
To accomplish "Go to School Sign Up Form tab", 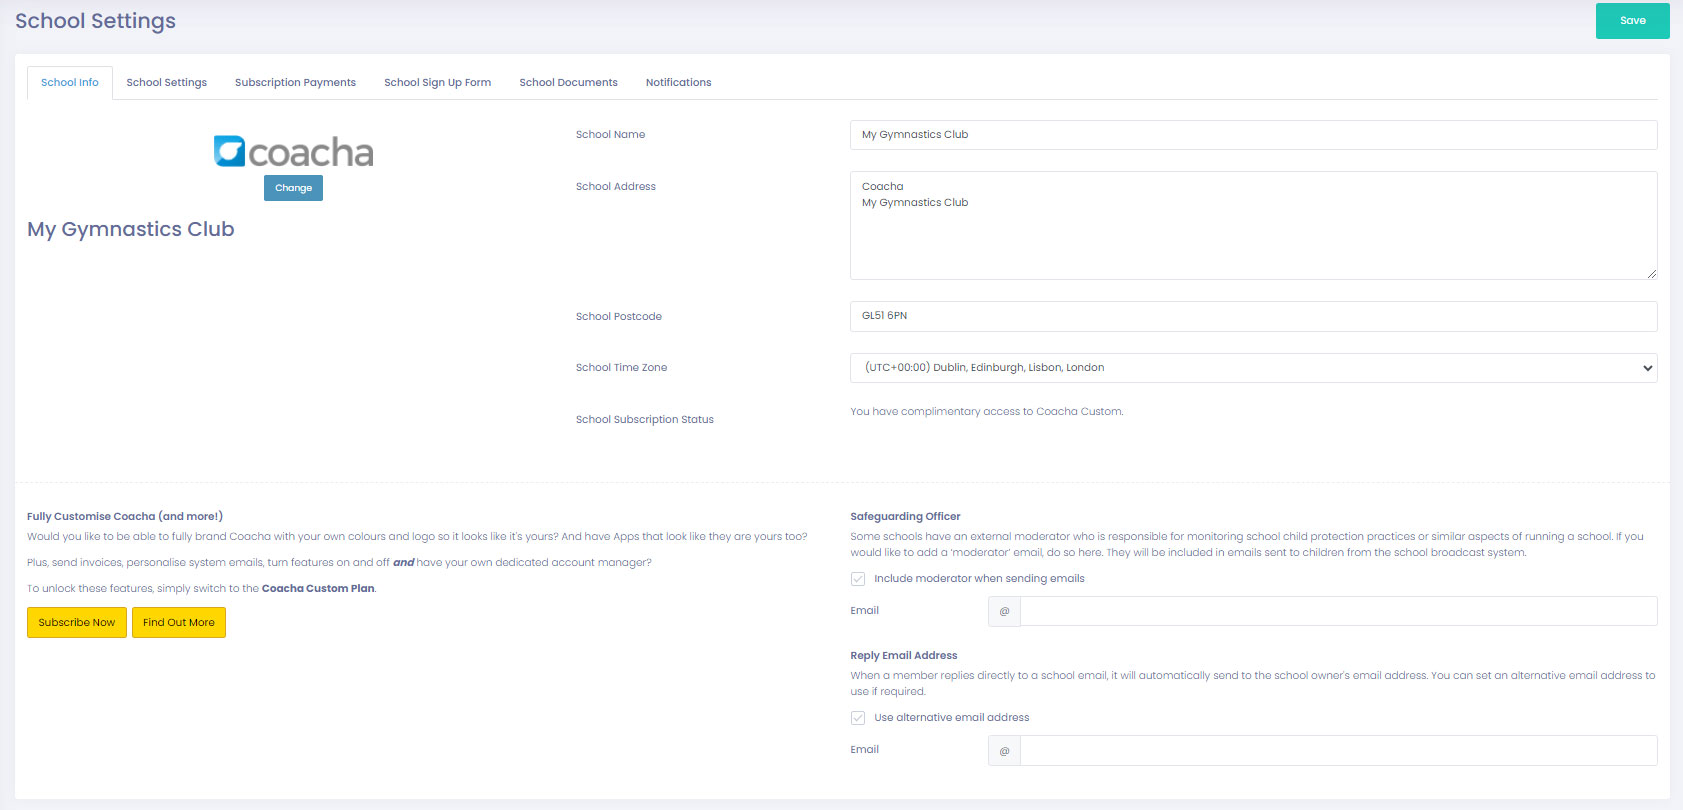I will coord(437,83).
